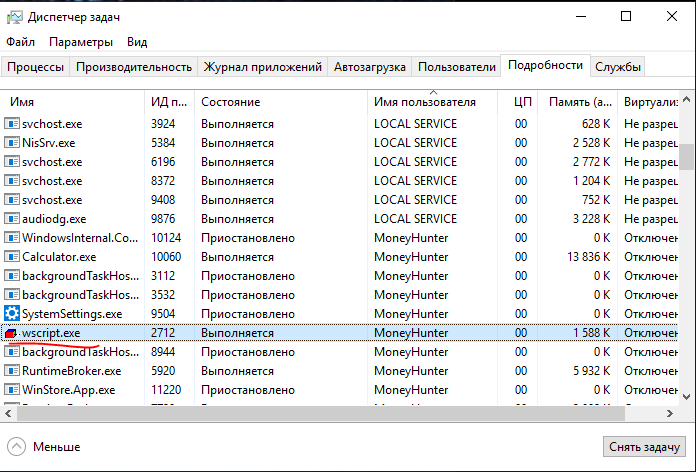Click icon of svchost.exe with PID 3924
Screen dimensions: 696x472
tap(12, 123)
